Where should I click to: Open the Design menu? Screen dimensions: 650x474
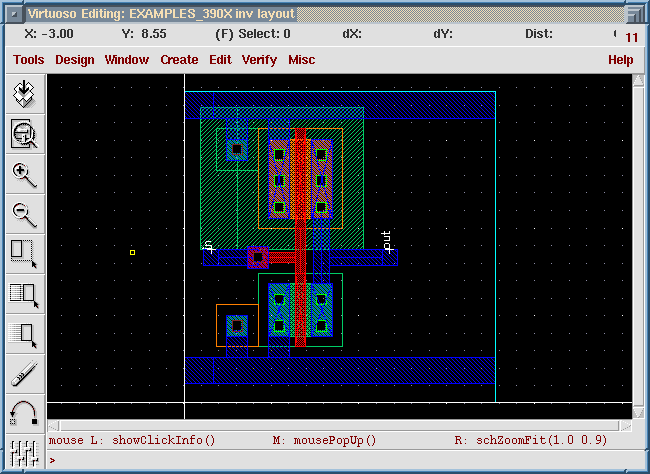pyautogui.click(x=75, y=60)
